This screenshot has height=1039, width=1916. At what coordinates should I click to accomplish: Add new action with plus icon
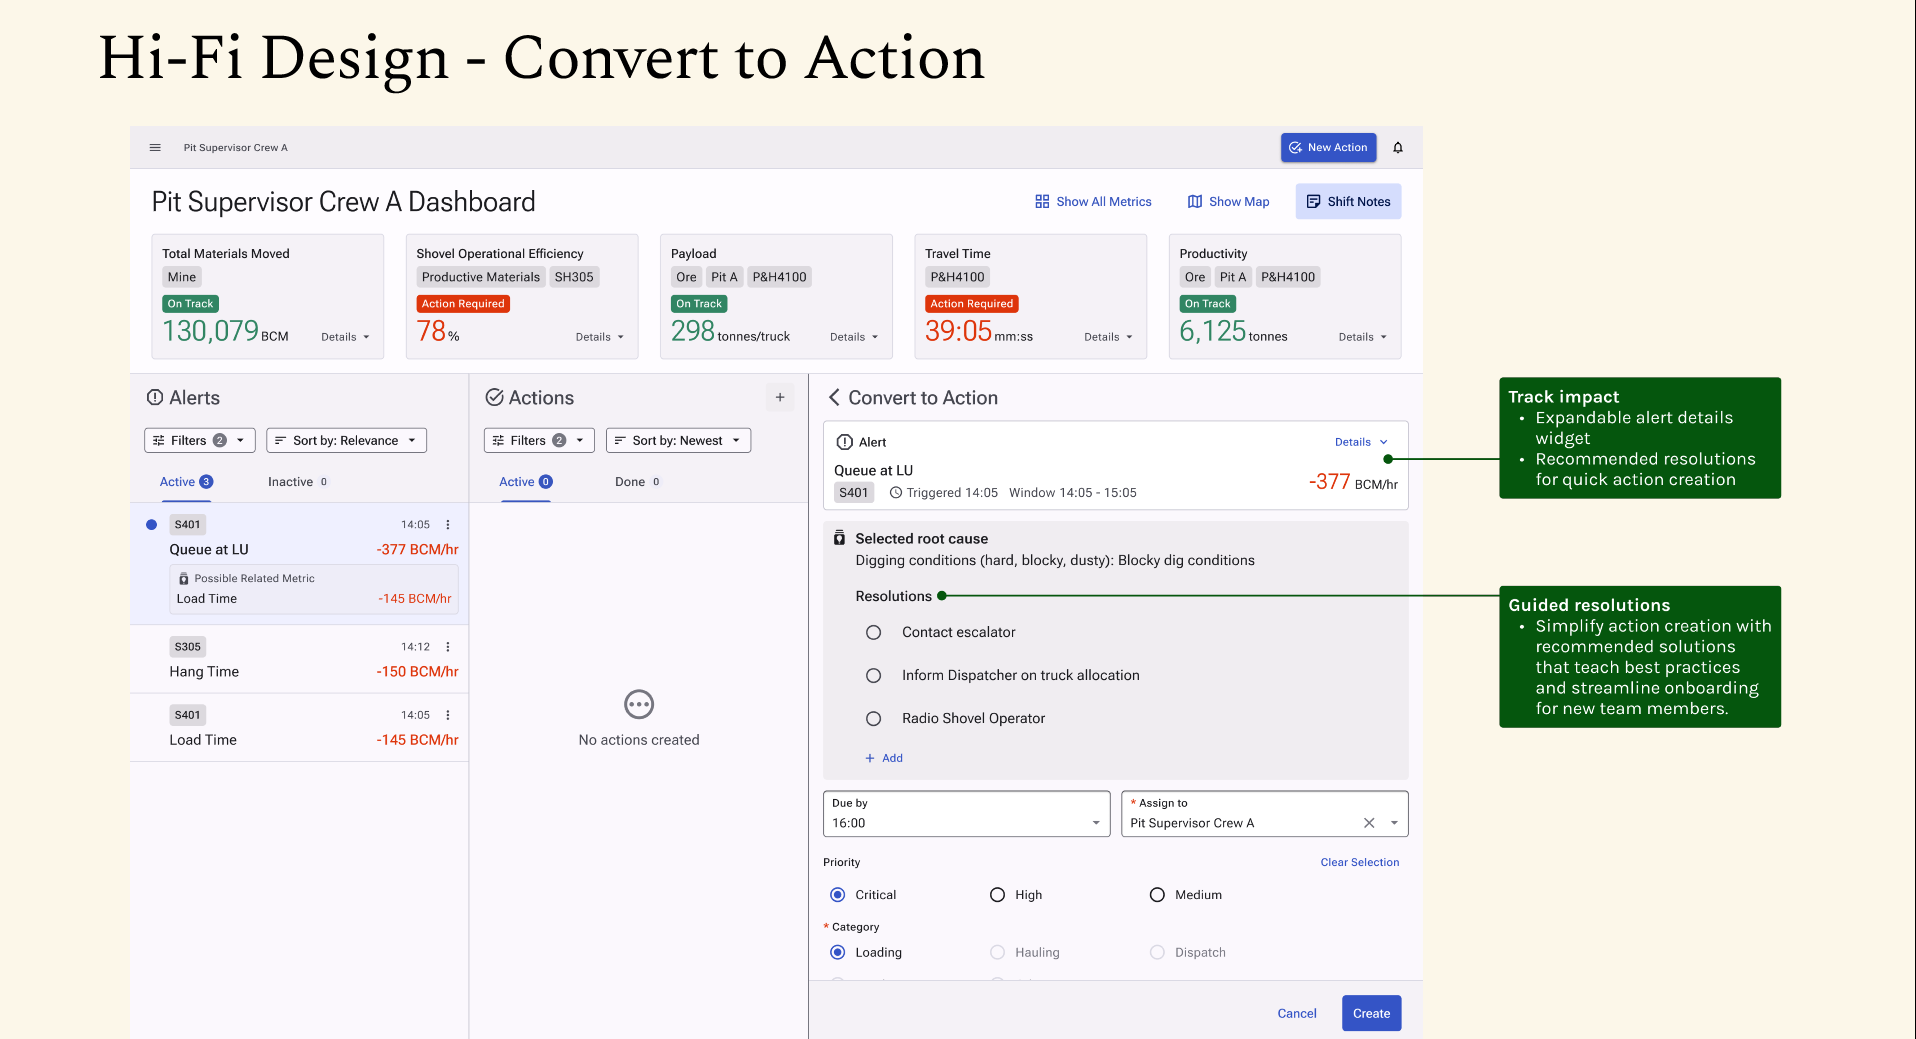[x=780, y=397]
